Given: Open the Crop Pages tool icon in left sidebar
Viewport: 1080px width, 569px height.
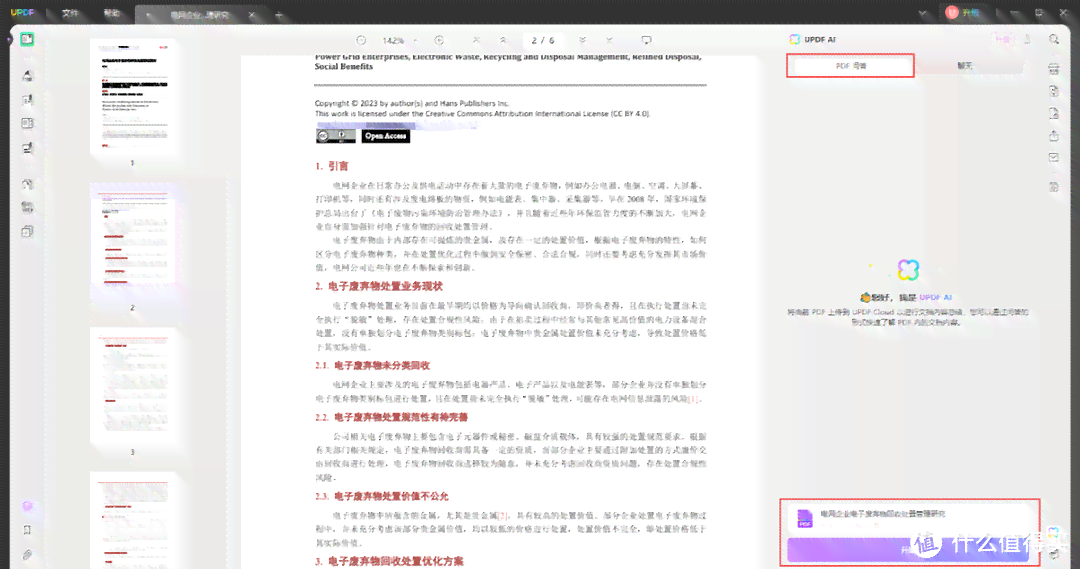Looking at the screenshot, I should [27, 147].
